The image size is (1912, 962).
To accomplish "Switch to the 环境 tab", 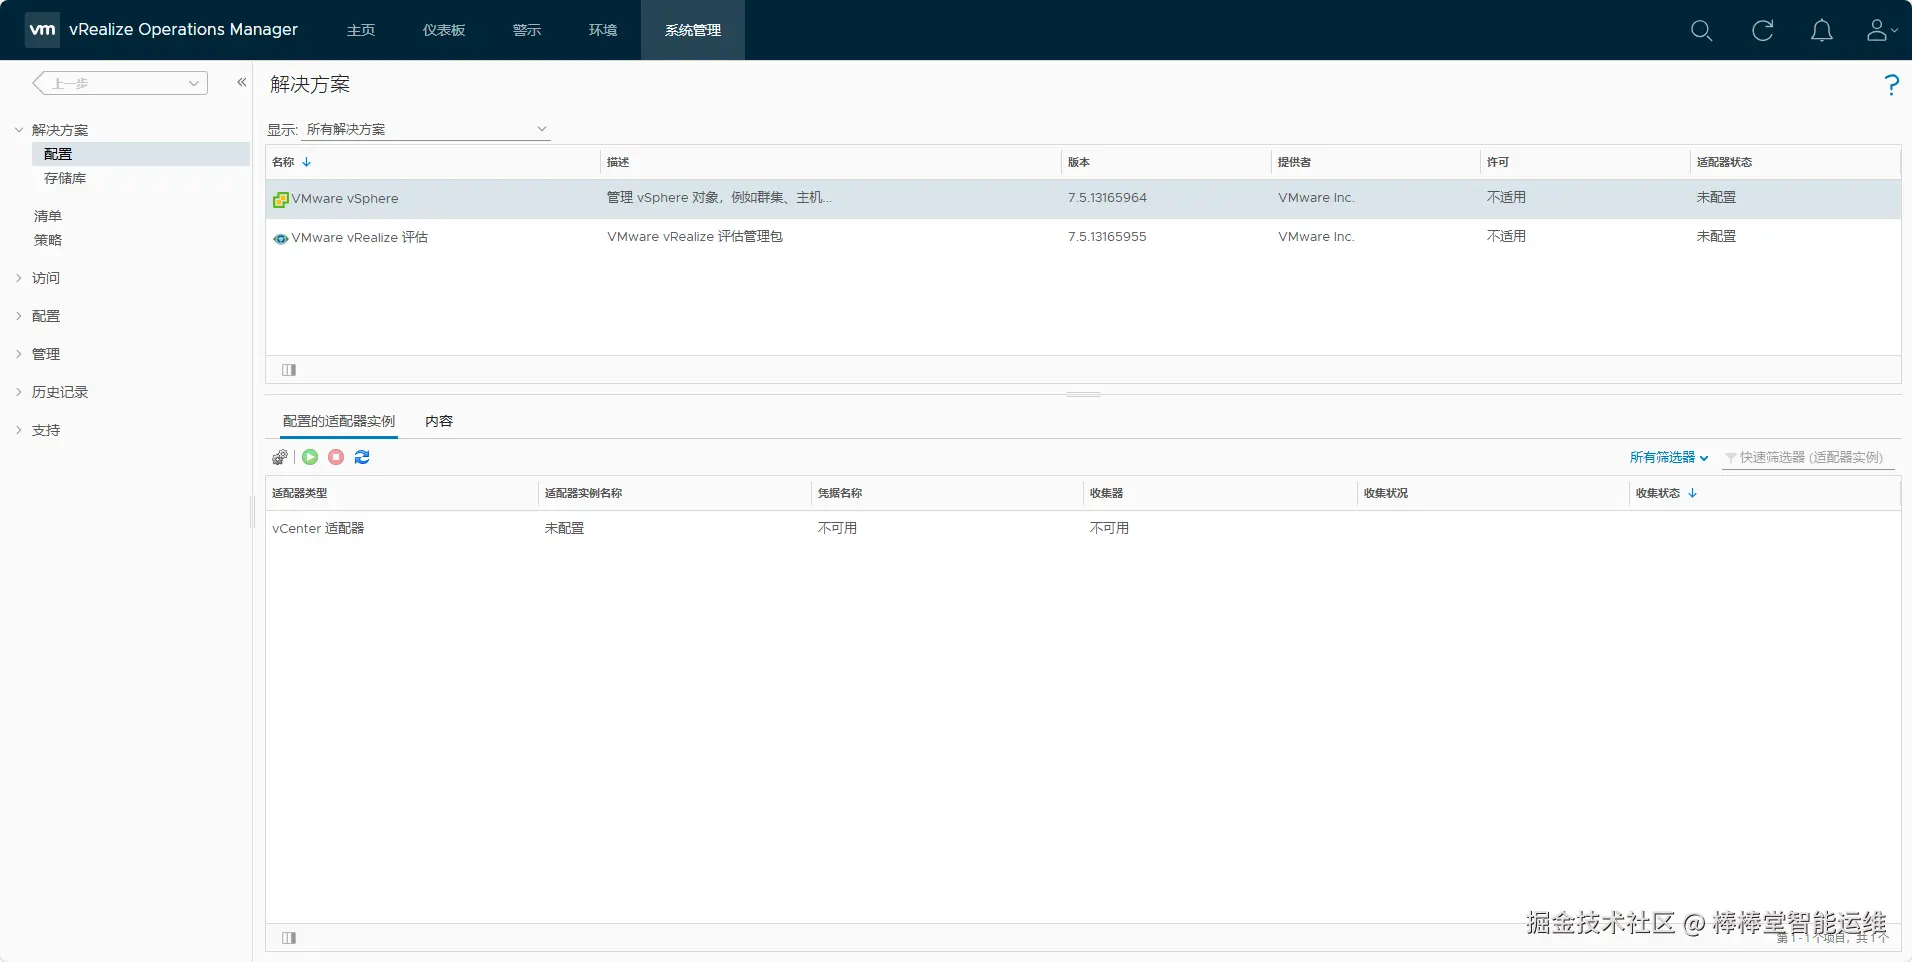I will pyautogui.click(x=603, y=30).
